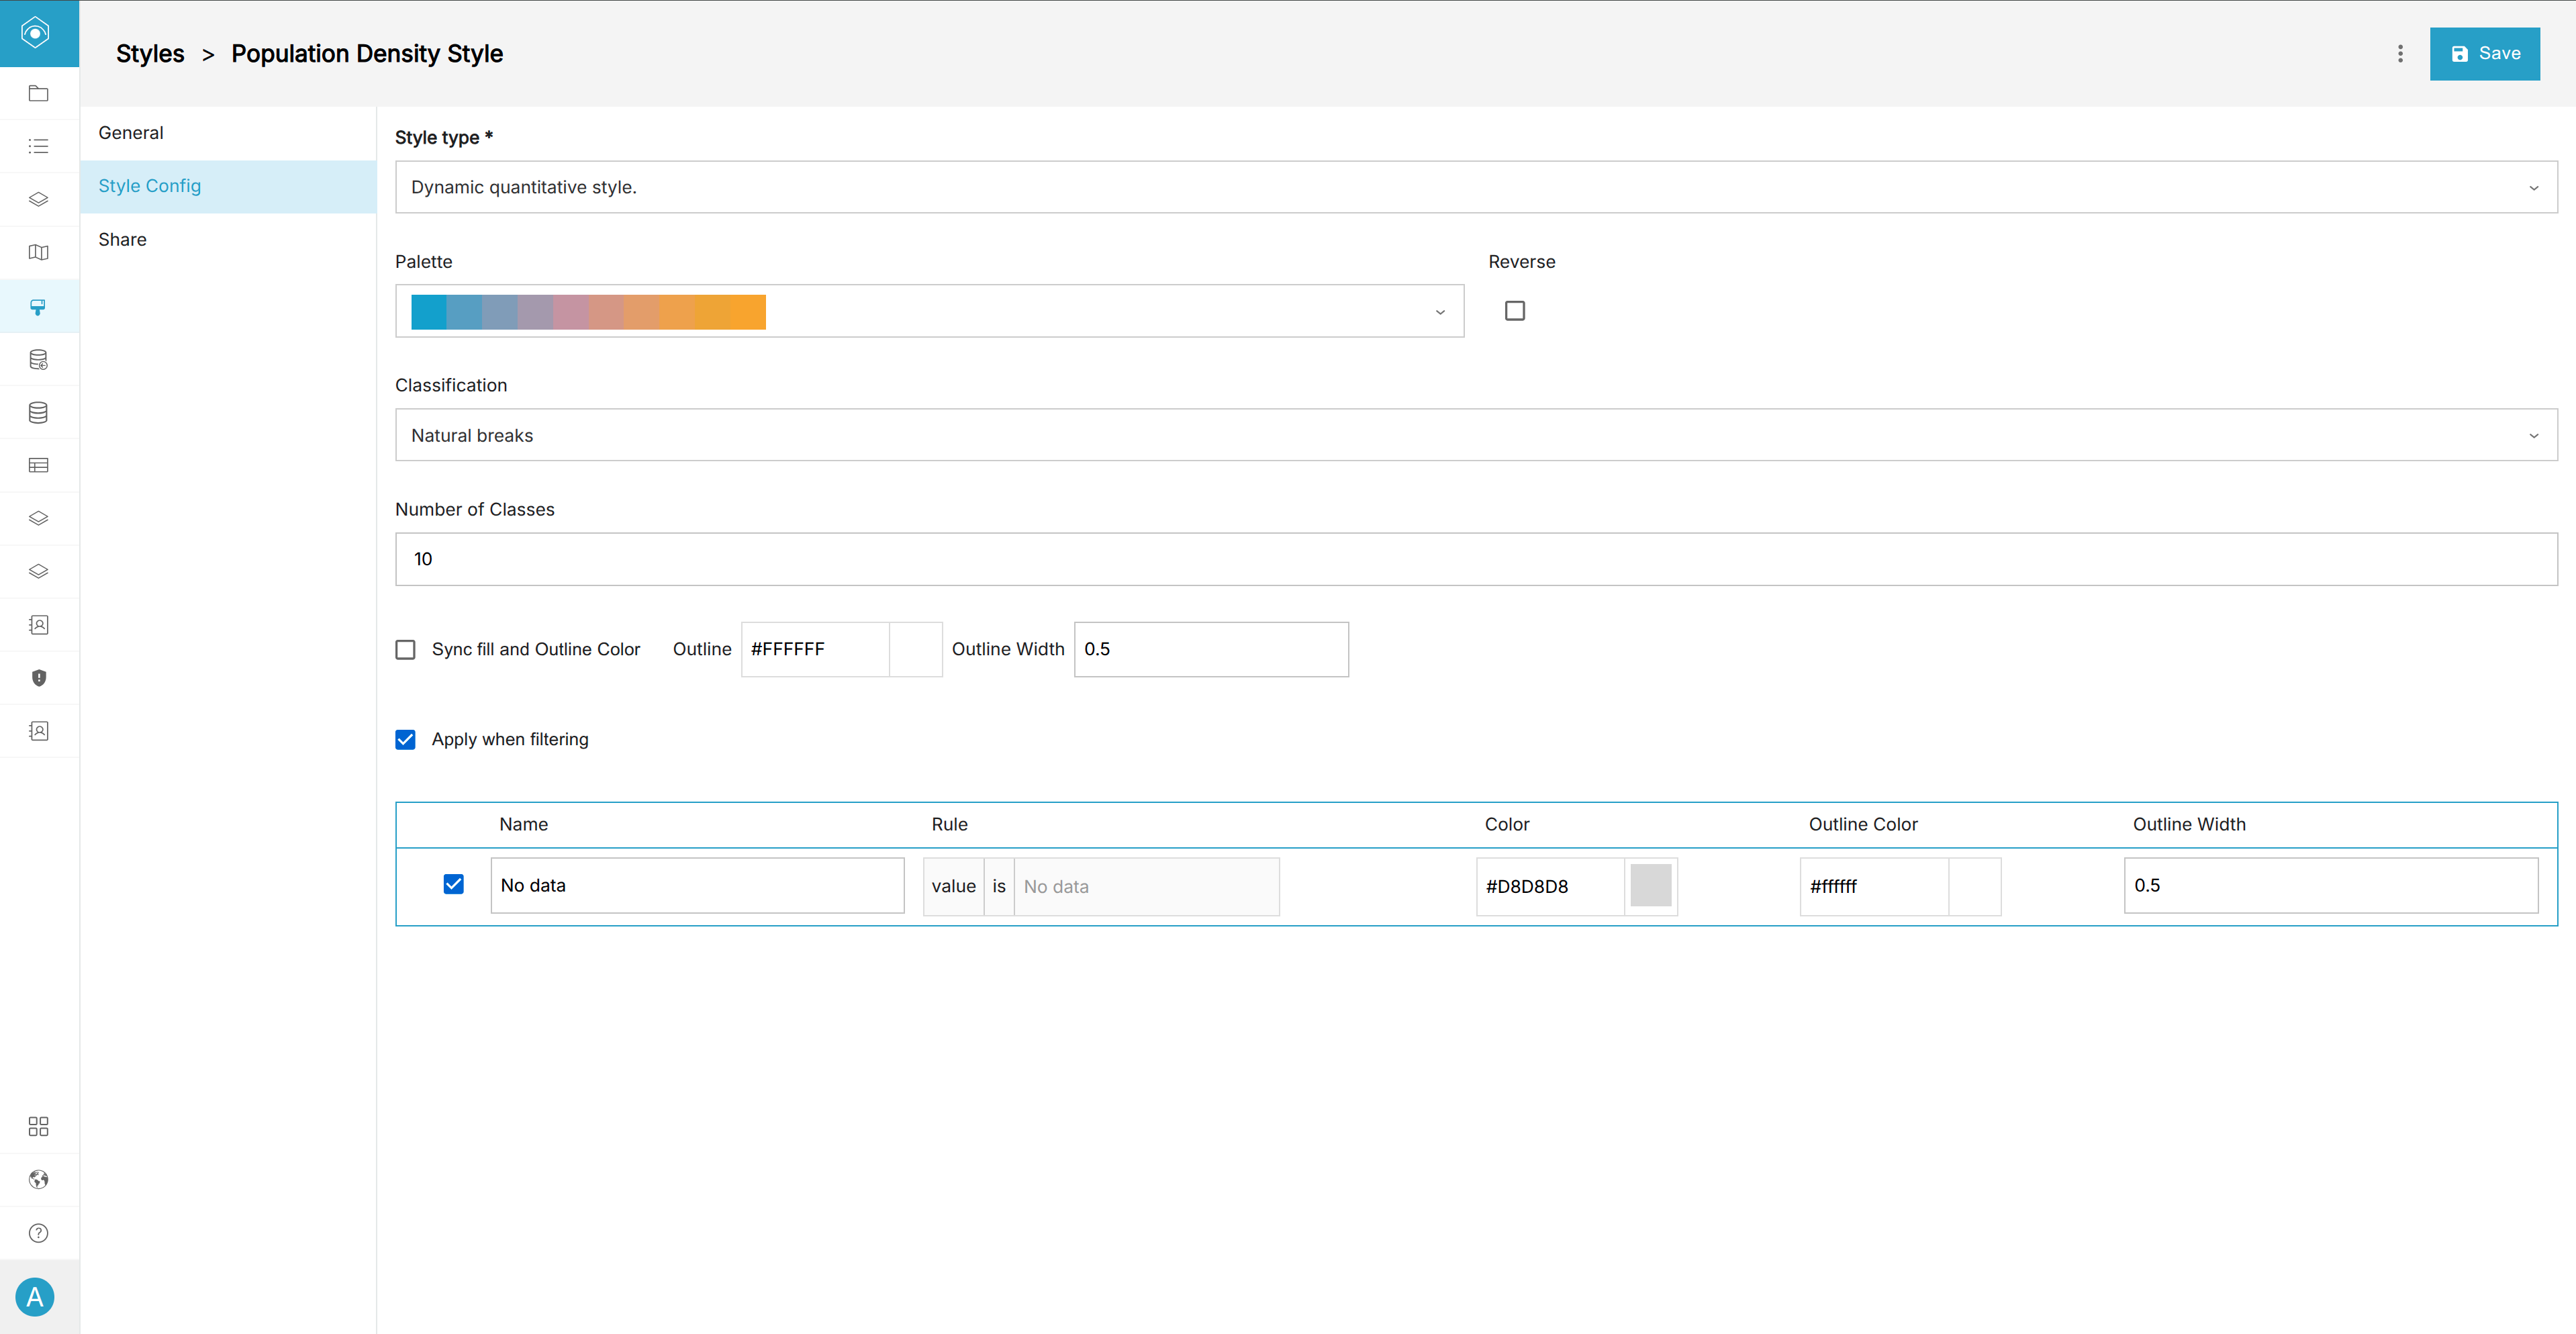Click the Outline #FFFFFF hex field
The image size is (2576, 1334).
pyautogui.click(x=815, y=650)
